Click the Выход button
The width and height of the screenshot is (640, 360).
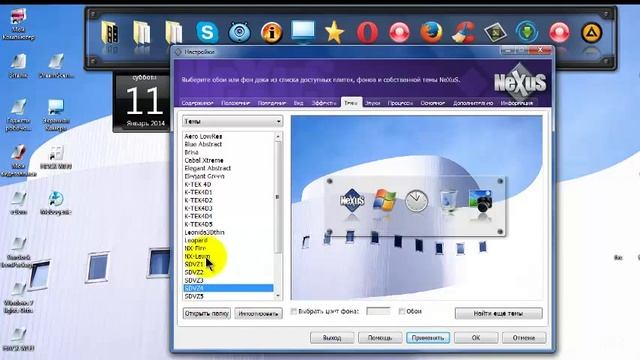[332, 338]
